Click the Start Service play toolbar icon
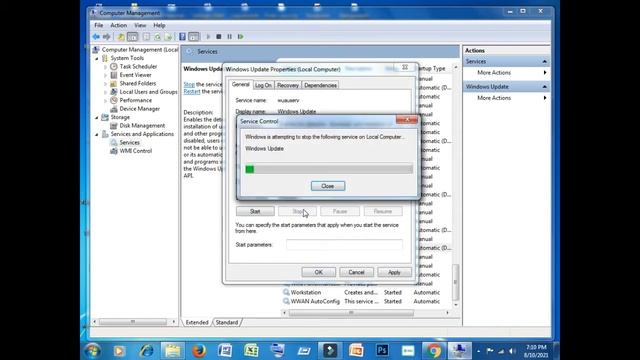Viewport: 640px width, 360px height. (209, 37)
